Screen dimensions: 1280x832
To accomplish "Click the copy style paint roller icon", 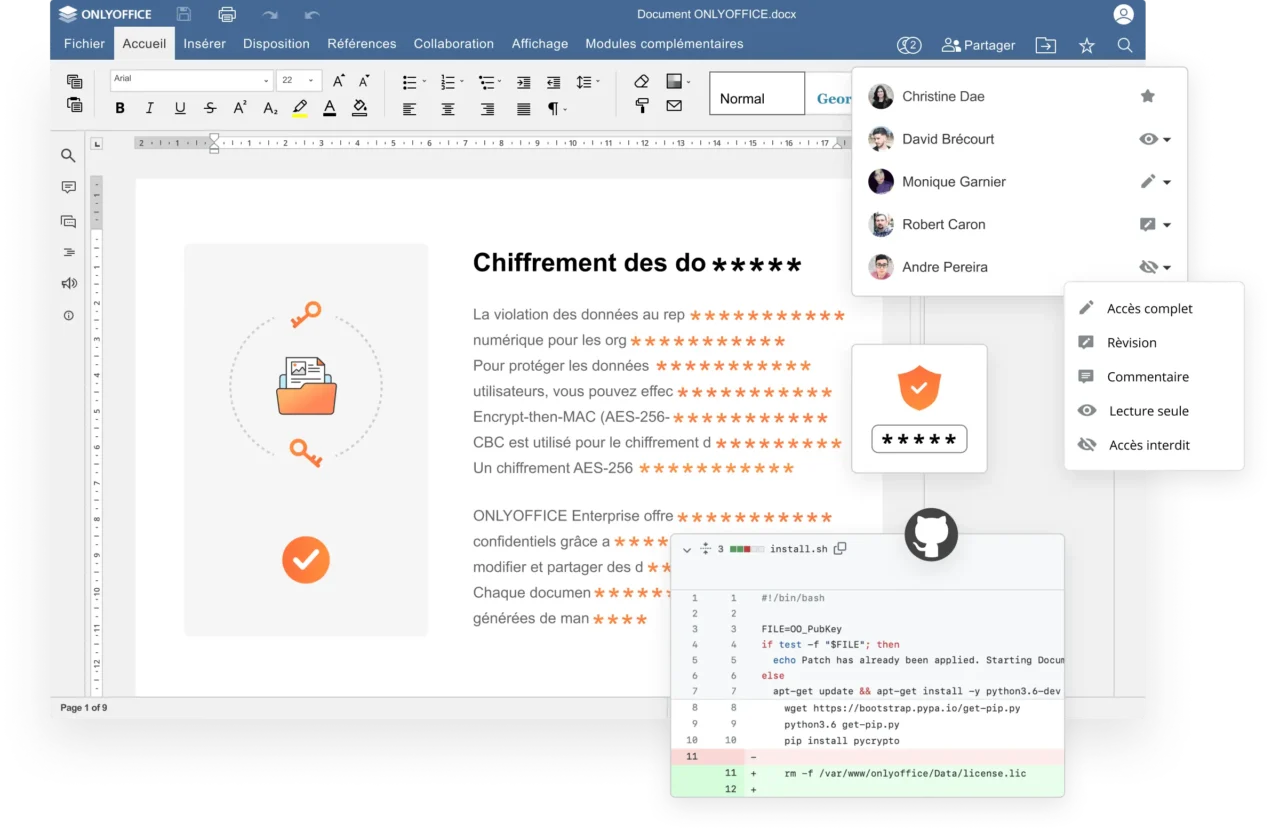I will tap(642, 106).
